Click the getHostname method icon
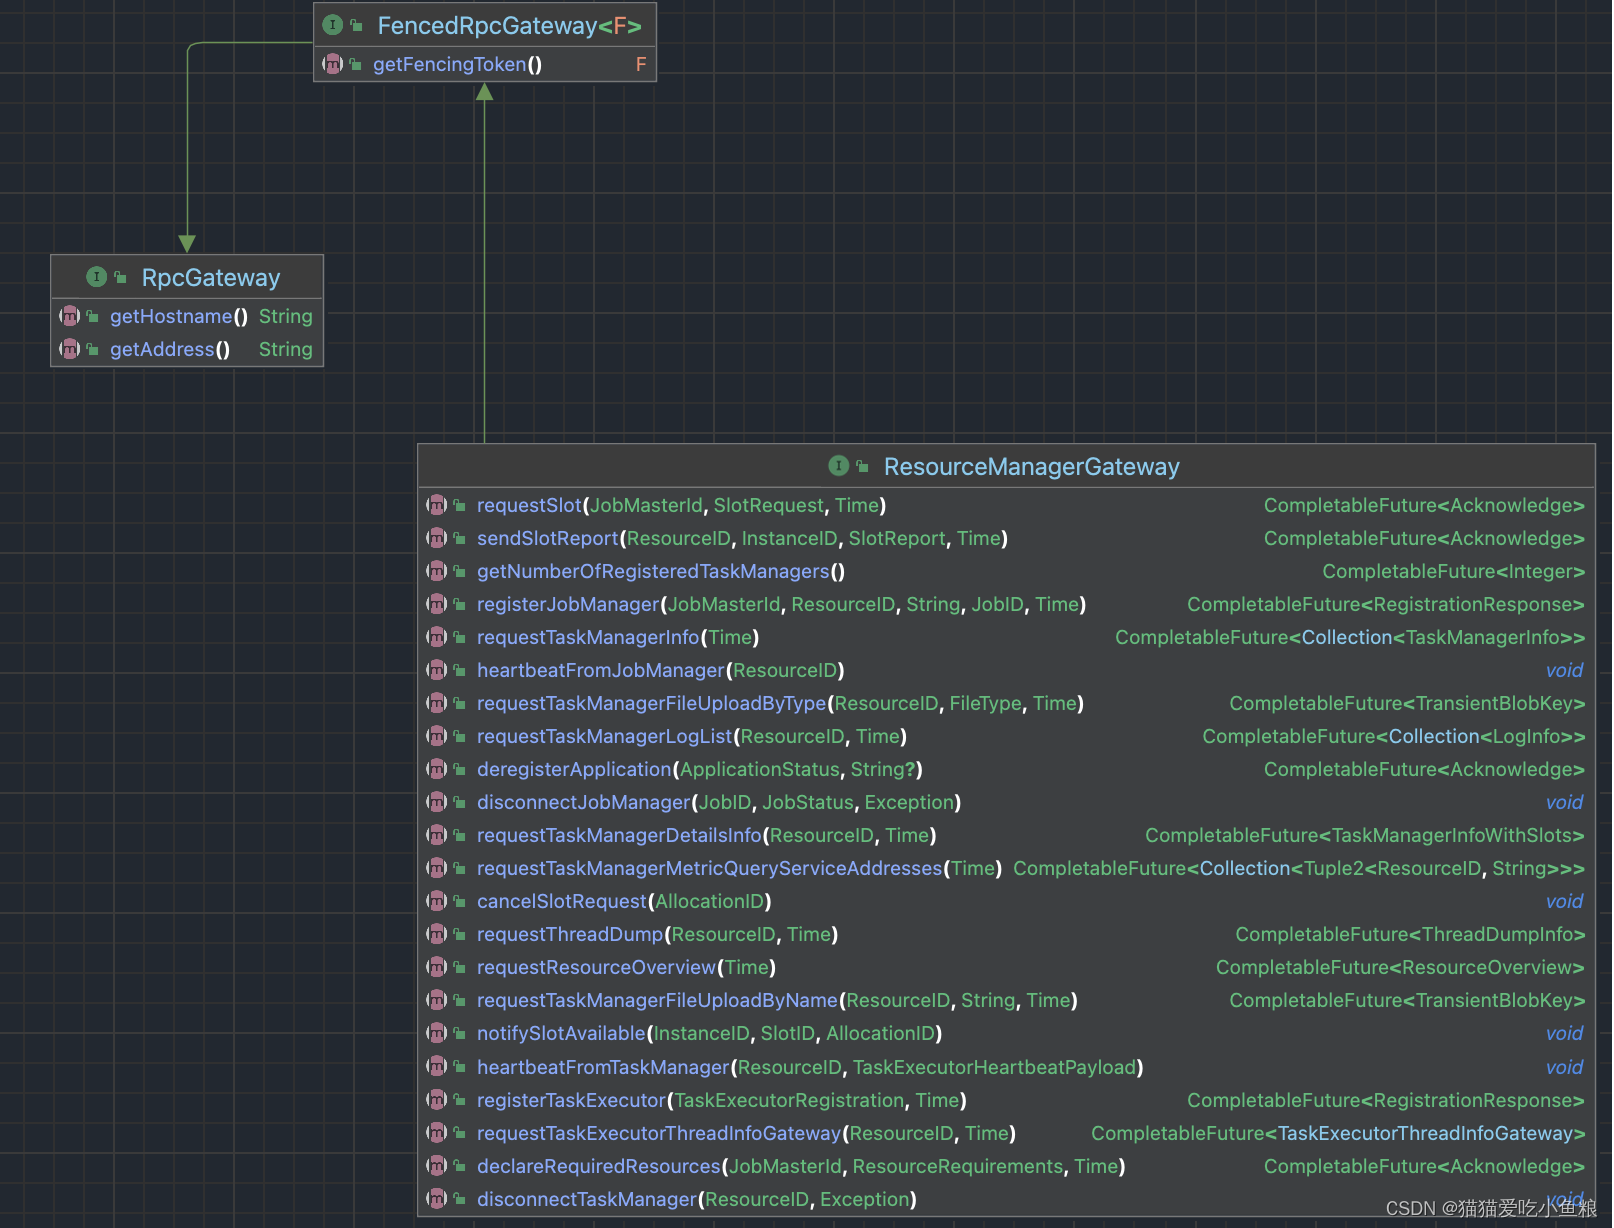Viewport: 1614px width, 1228px height. point(70,316)
